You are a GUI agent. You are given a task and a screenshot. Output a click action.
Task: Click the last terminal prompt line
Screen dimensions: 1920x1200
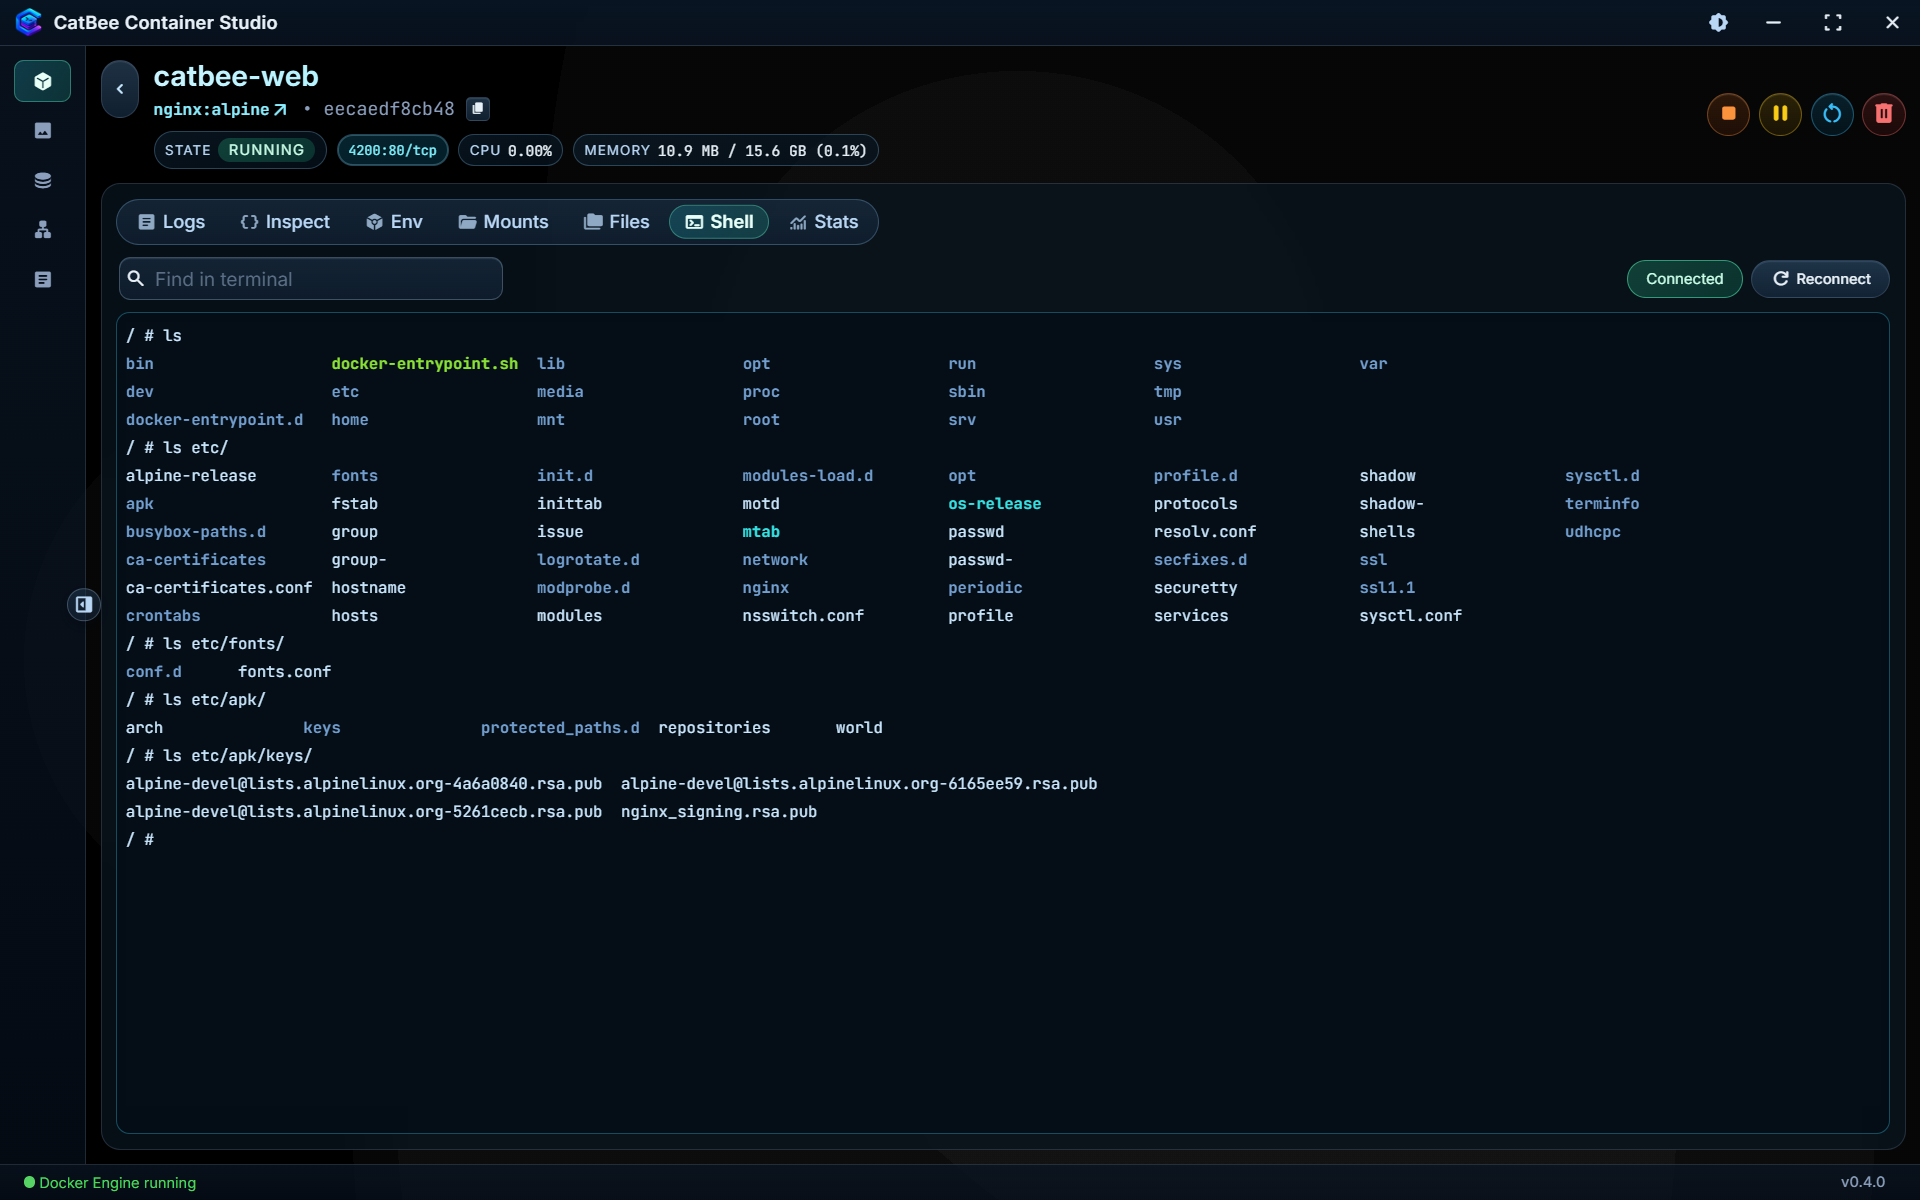coord(140,840)
